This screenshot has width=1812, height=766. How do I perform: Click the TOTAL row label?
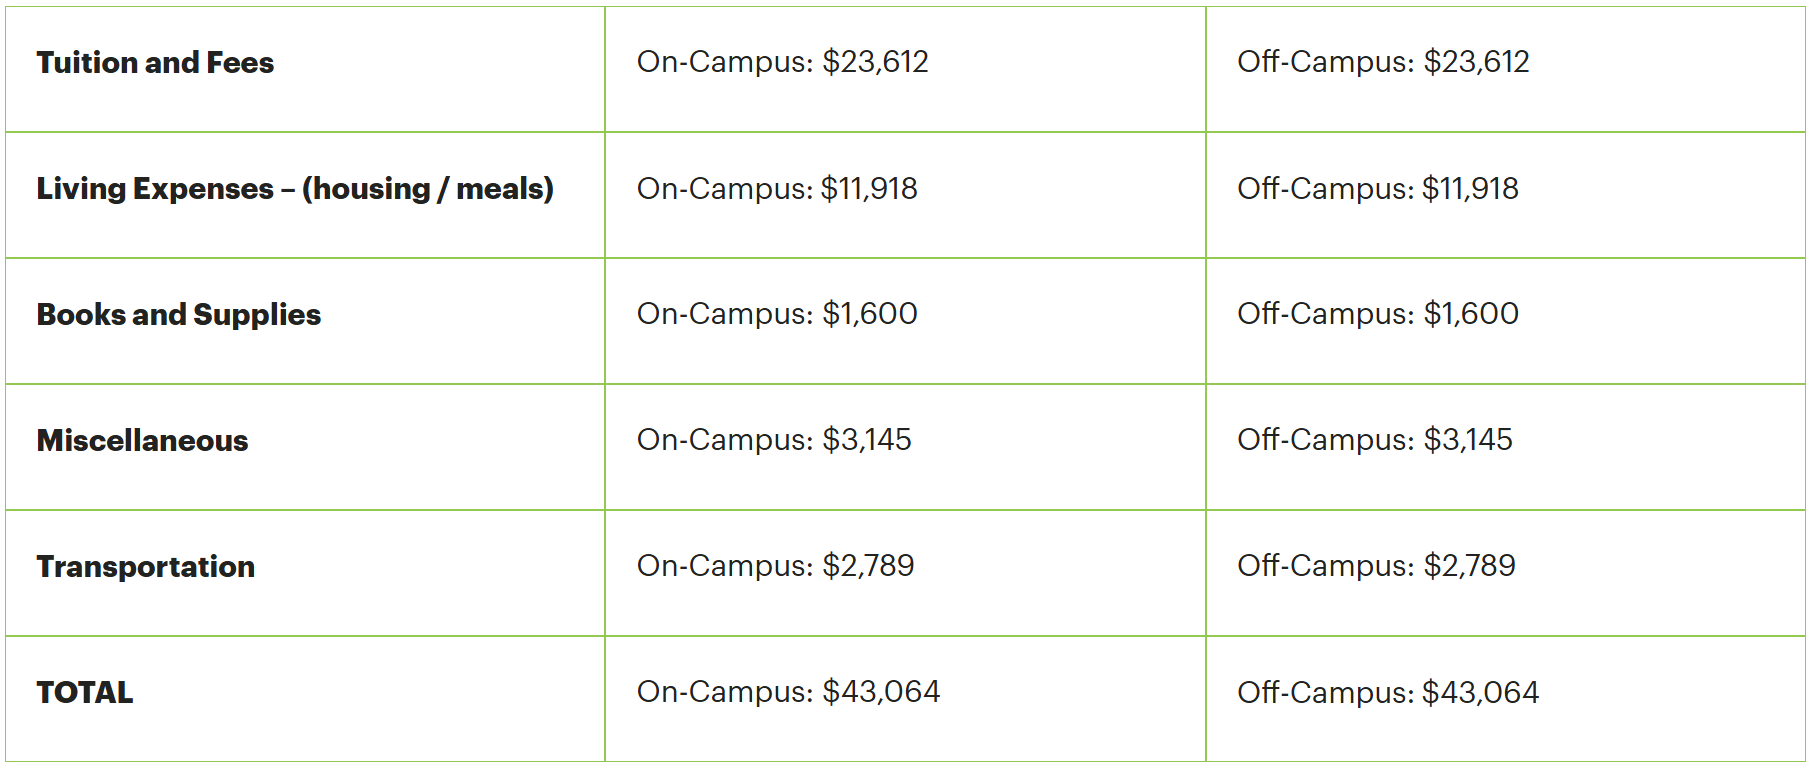click(x=85, y=693)
